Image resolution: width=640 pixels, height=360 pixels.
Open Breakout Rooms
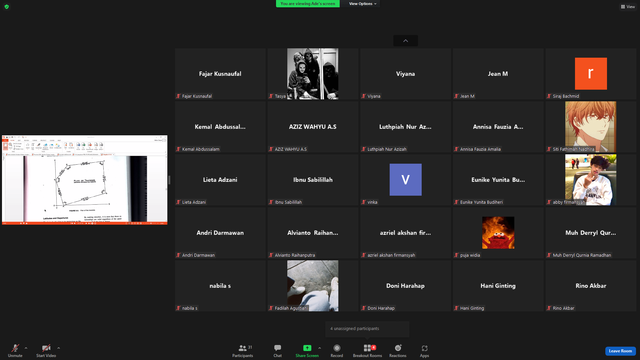367,350
